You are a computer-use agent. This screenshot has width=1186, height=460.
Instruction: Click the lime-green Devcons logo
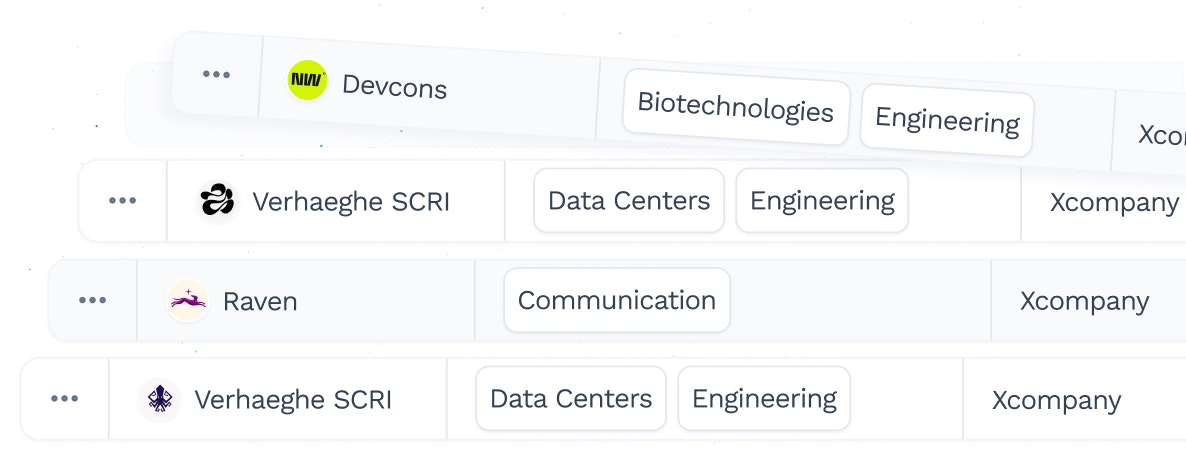click(x=307, y=80)
